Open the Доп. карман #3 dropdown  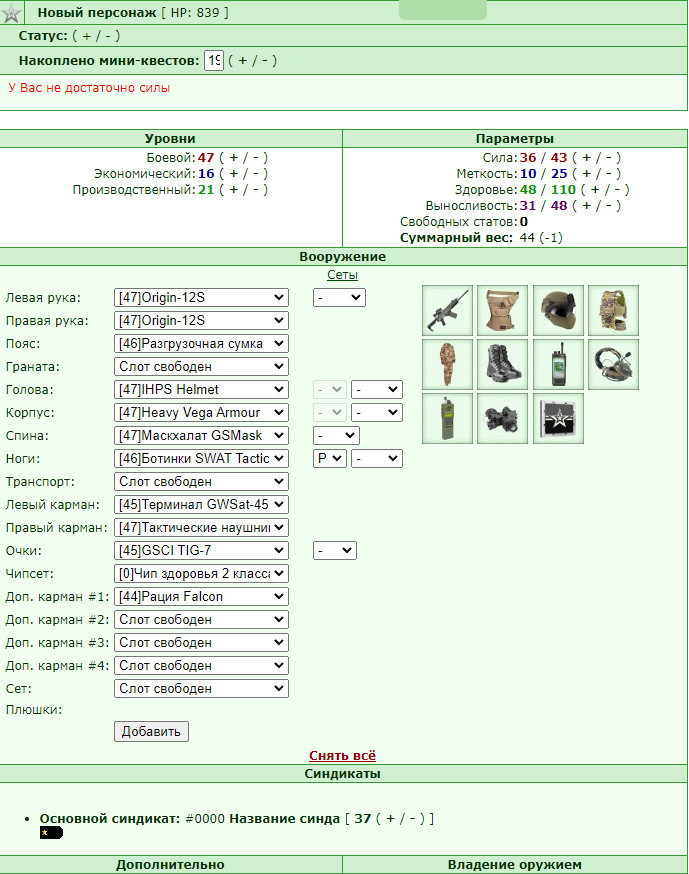click(x=201, y=643)
